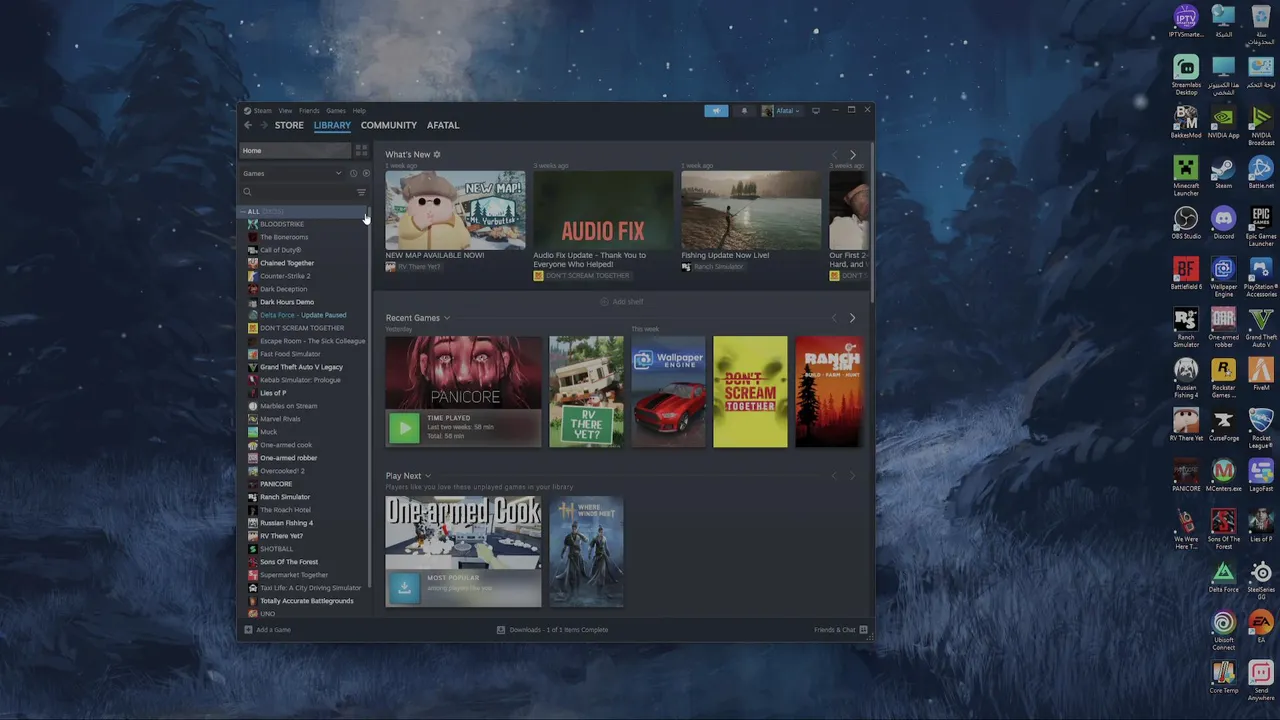
Task: Open Wallpaper Engine desktop shortcut
Action: [x=1223, y=277]
